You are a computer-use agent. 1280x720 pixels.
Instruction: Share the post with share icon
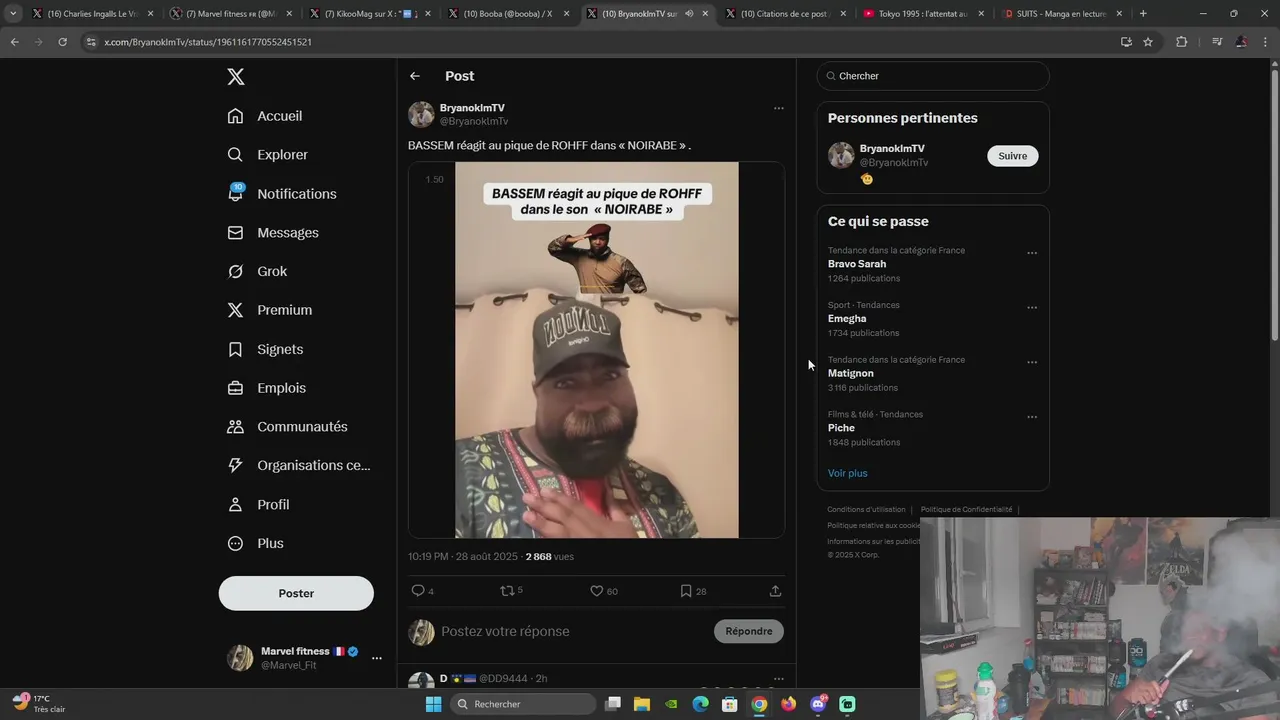pos(775,591)
